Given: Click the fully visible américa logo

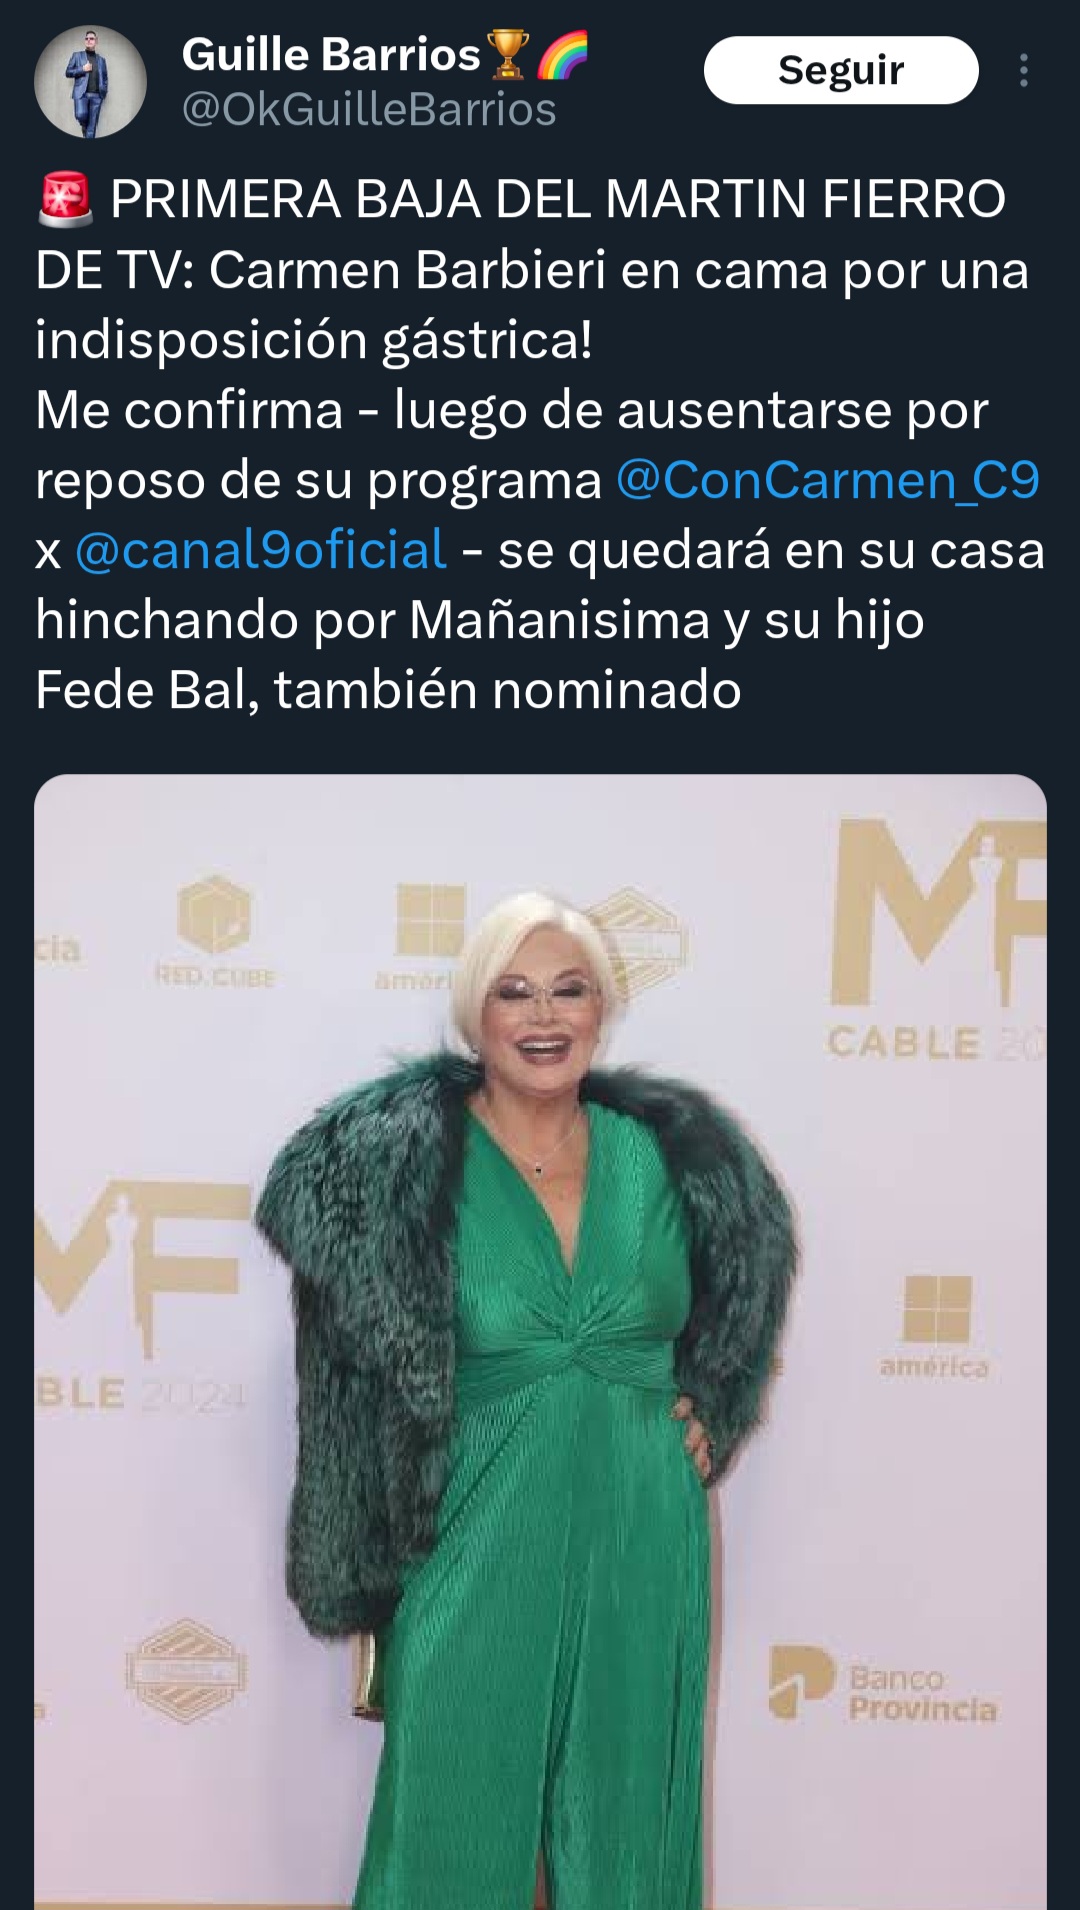Looking at the screenshot, I should 935,1327.
